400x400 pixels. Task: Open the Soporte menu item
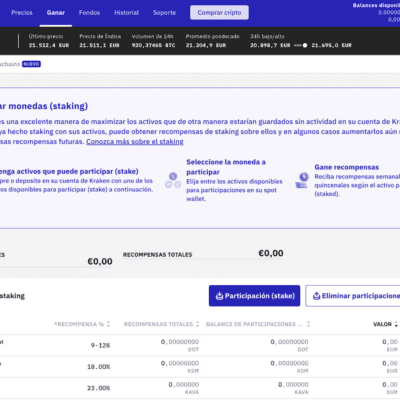coord(164,13)
